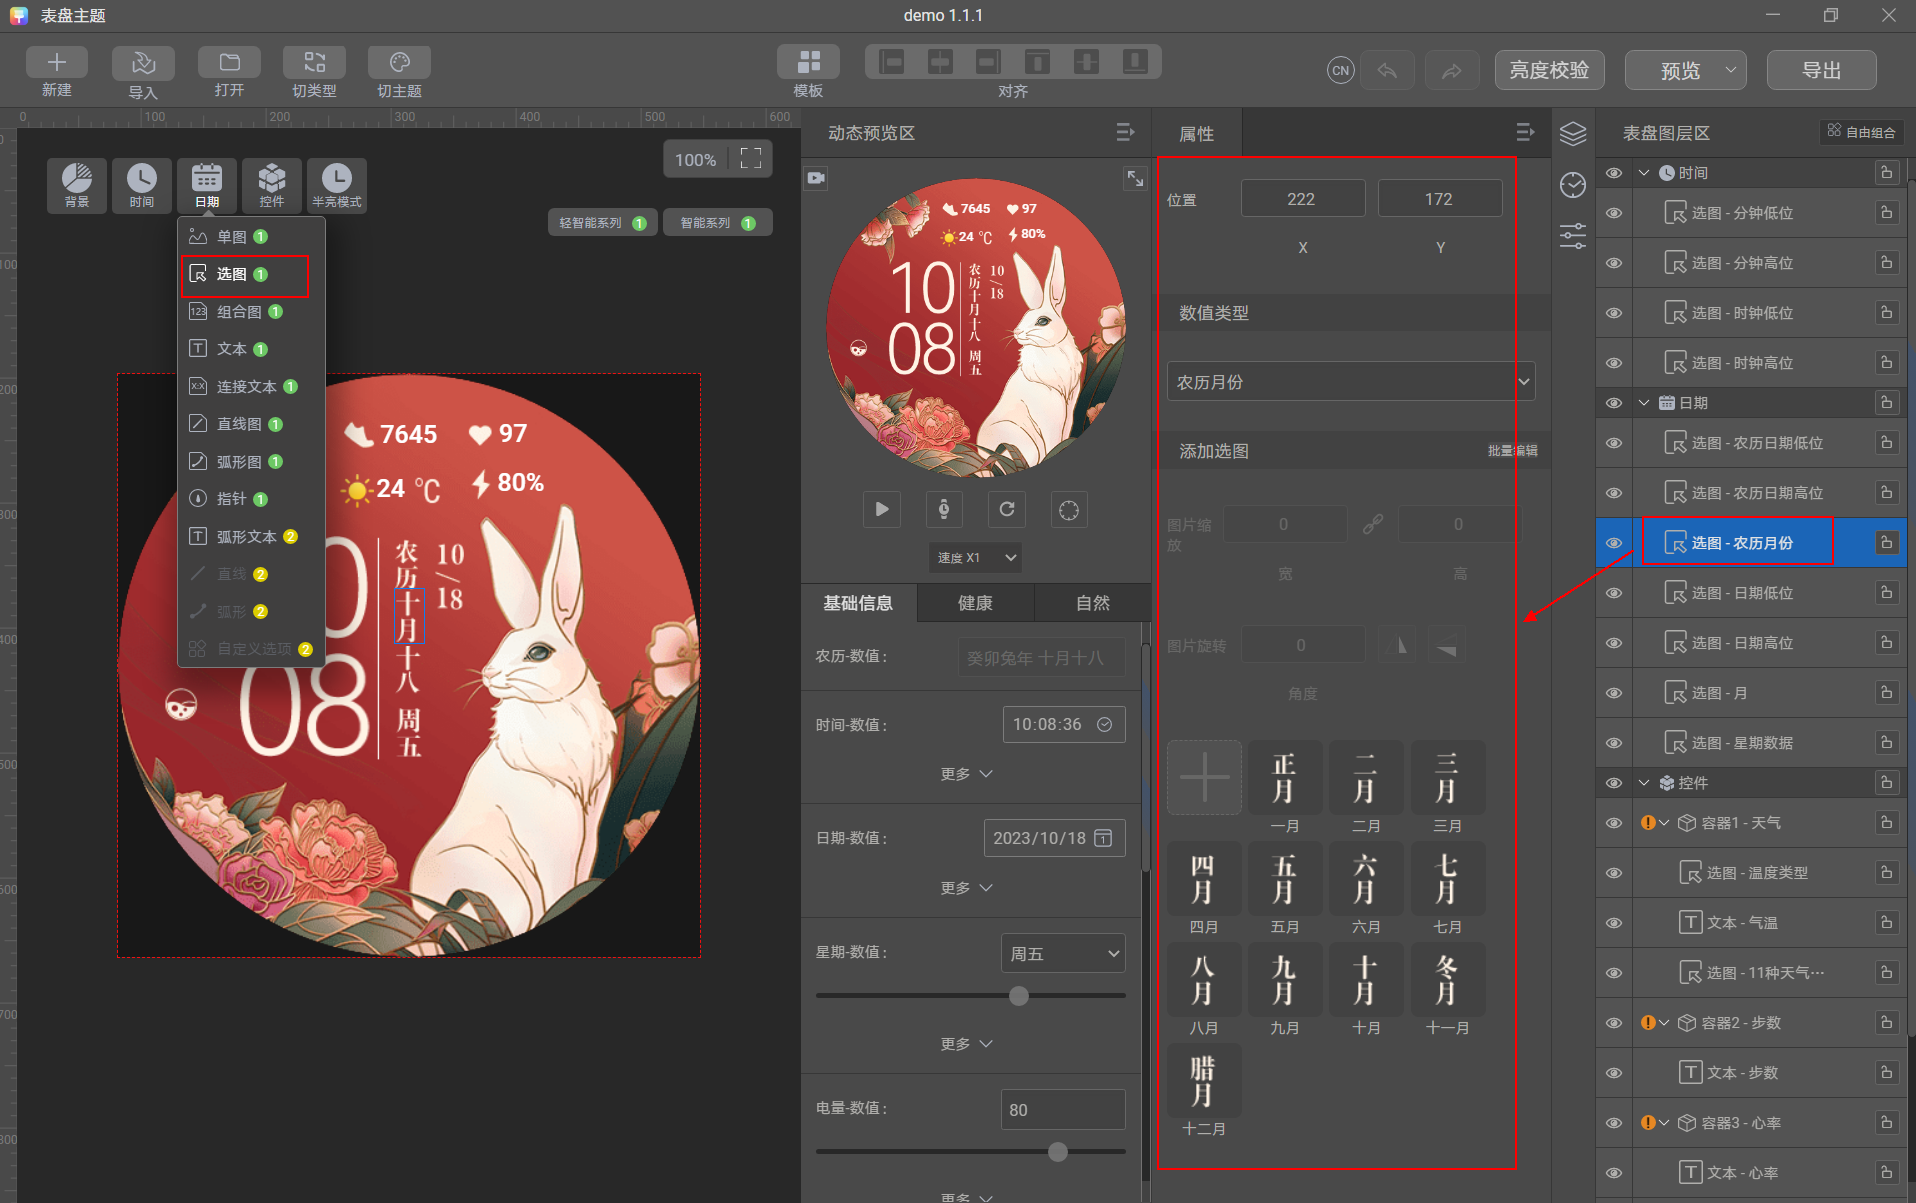
Task: Click the 新建 new project icon
Action: tap(57, 63)
